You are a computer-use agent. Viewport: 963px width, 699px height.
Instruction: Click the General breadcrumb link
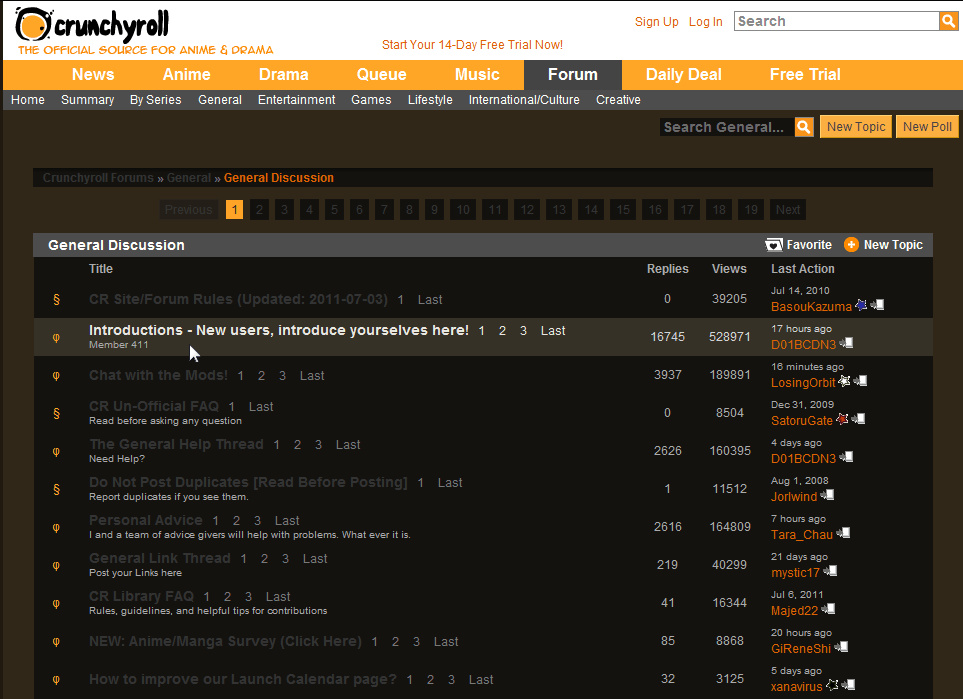(189, 178)
